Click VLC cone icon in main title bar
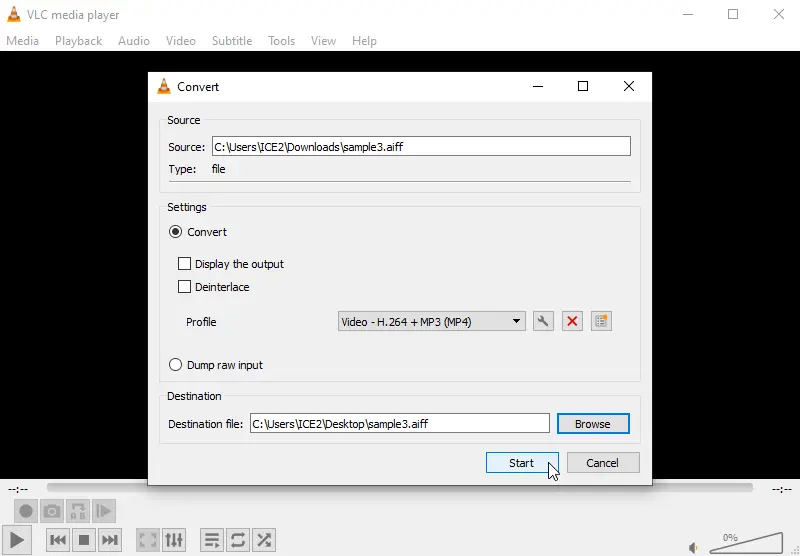This screenshot has height=556, width=800. 14,14
